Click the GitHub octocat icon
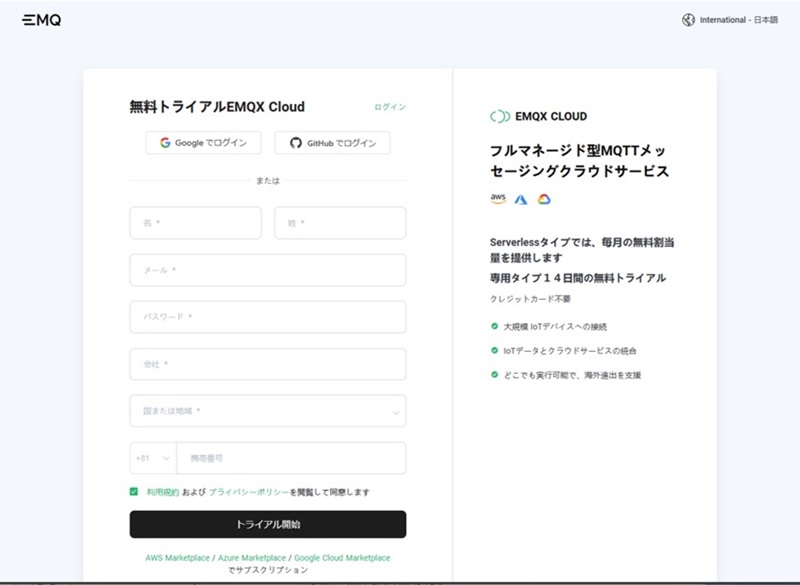This screenshot has width=800, height=585. pos(296,143)
